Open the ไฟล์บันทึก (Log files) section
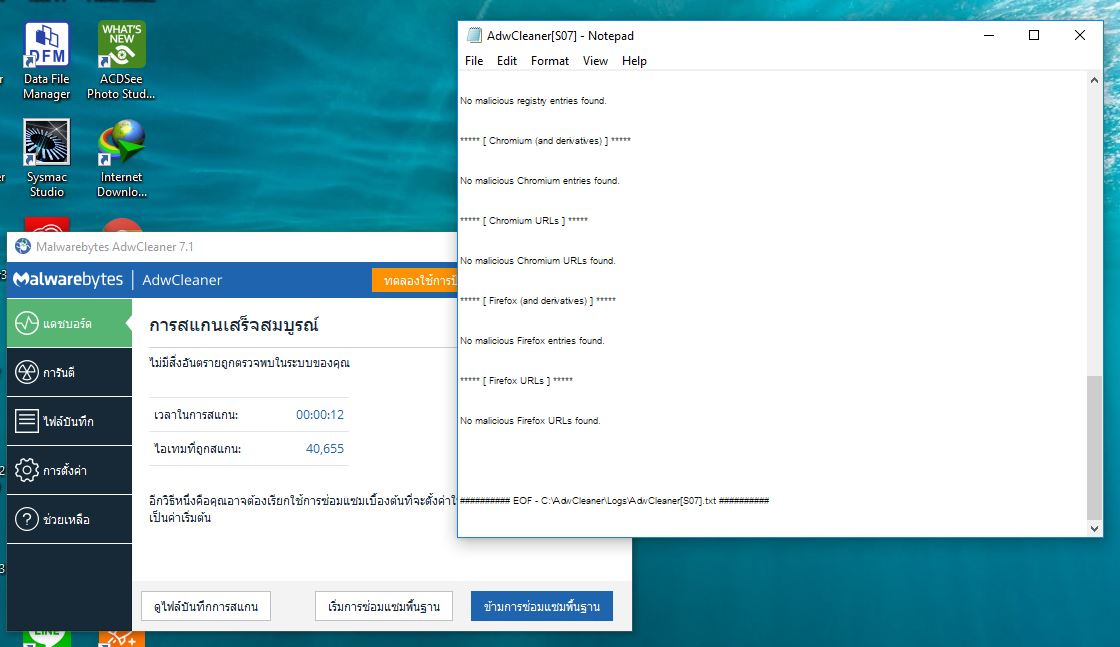This screenshot has height=647, width=1120. 69,421
